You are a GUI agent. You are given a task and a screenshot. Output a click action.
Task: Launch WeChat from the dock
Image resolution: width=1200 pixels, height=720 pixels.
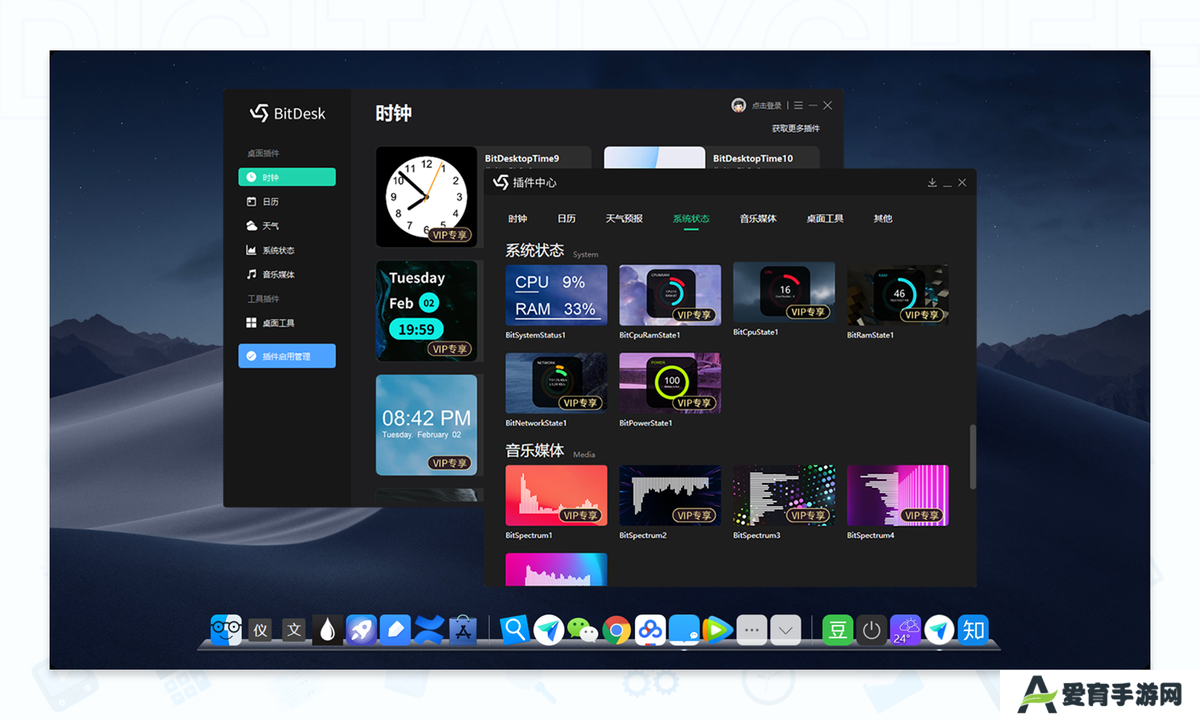[x=582, y=629]
